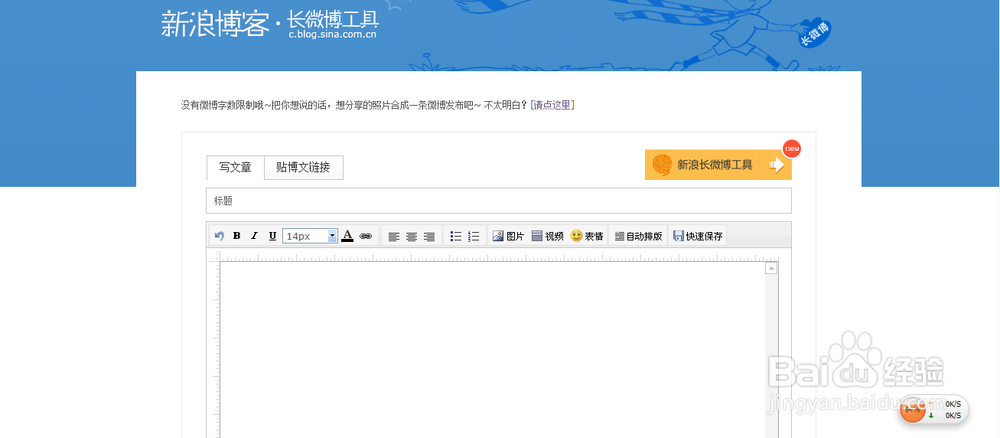The image size is (1000, 438).
Task: Insert a picture via 图片
Action: (508, 236)
